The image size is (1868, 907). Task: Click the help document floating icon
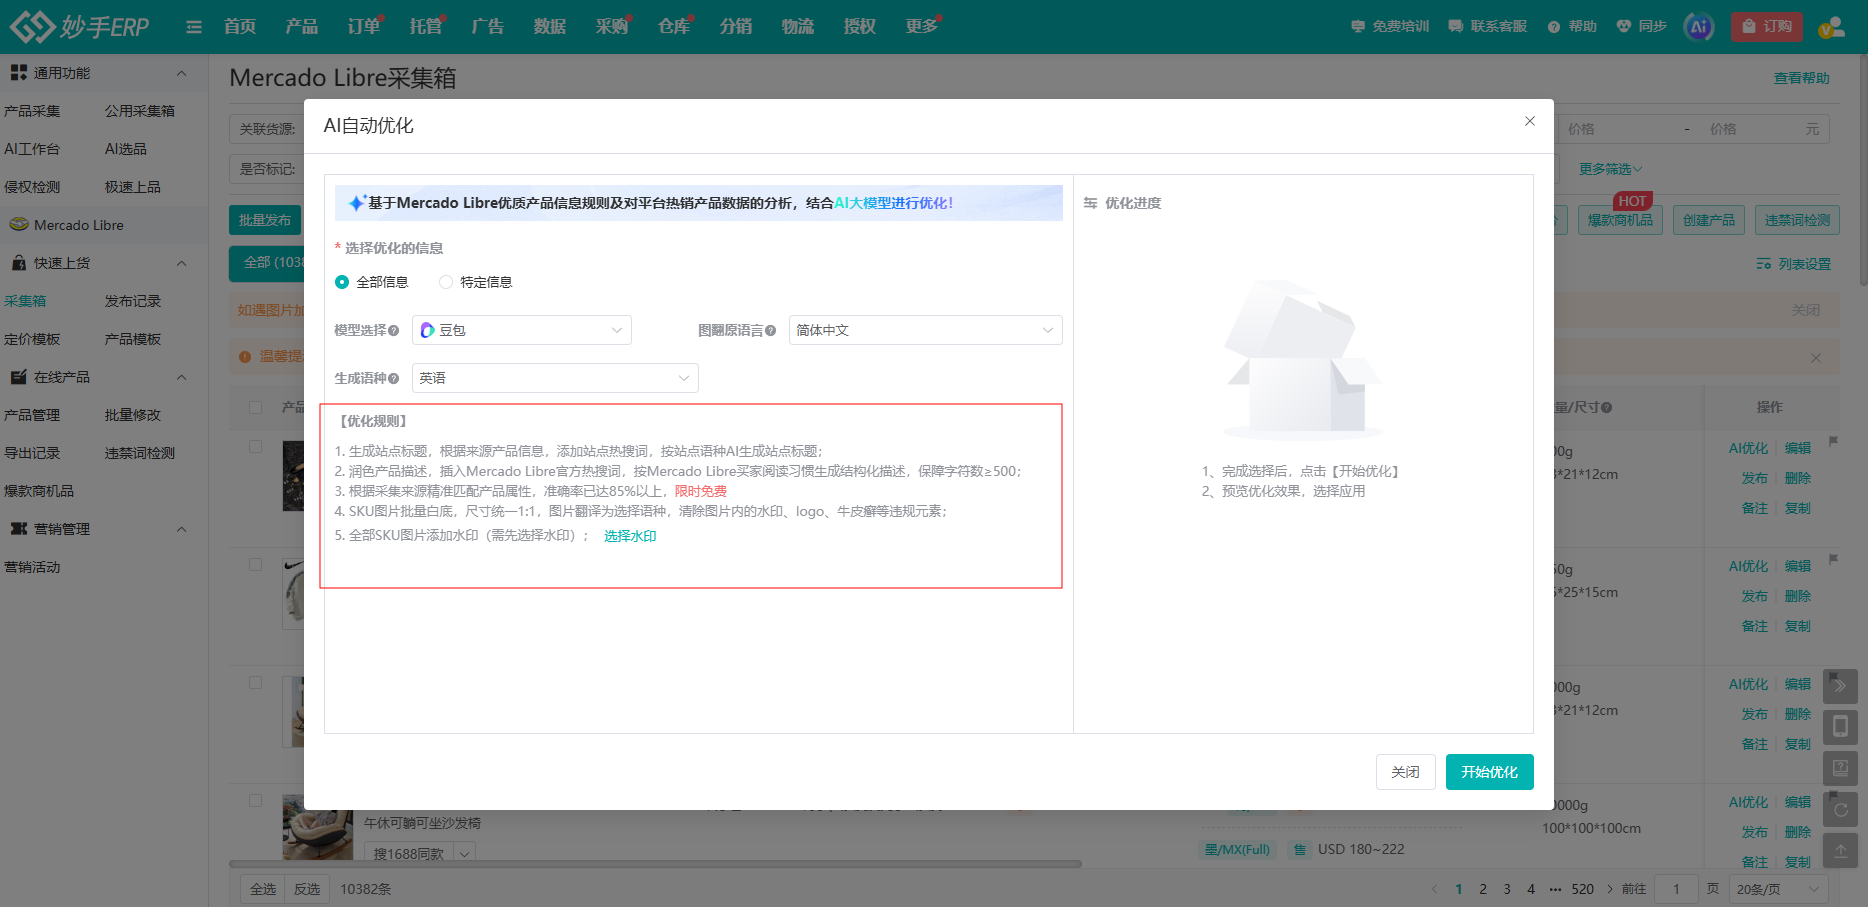click(x=1840, y=768)
